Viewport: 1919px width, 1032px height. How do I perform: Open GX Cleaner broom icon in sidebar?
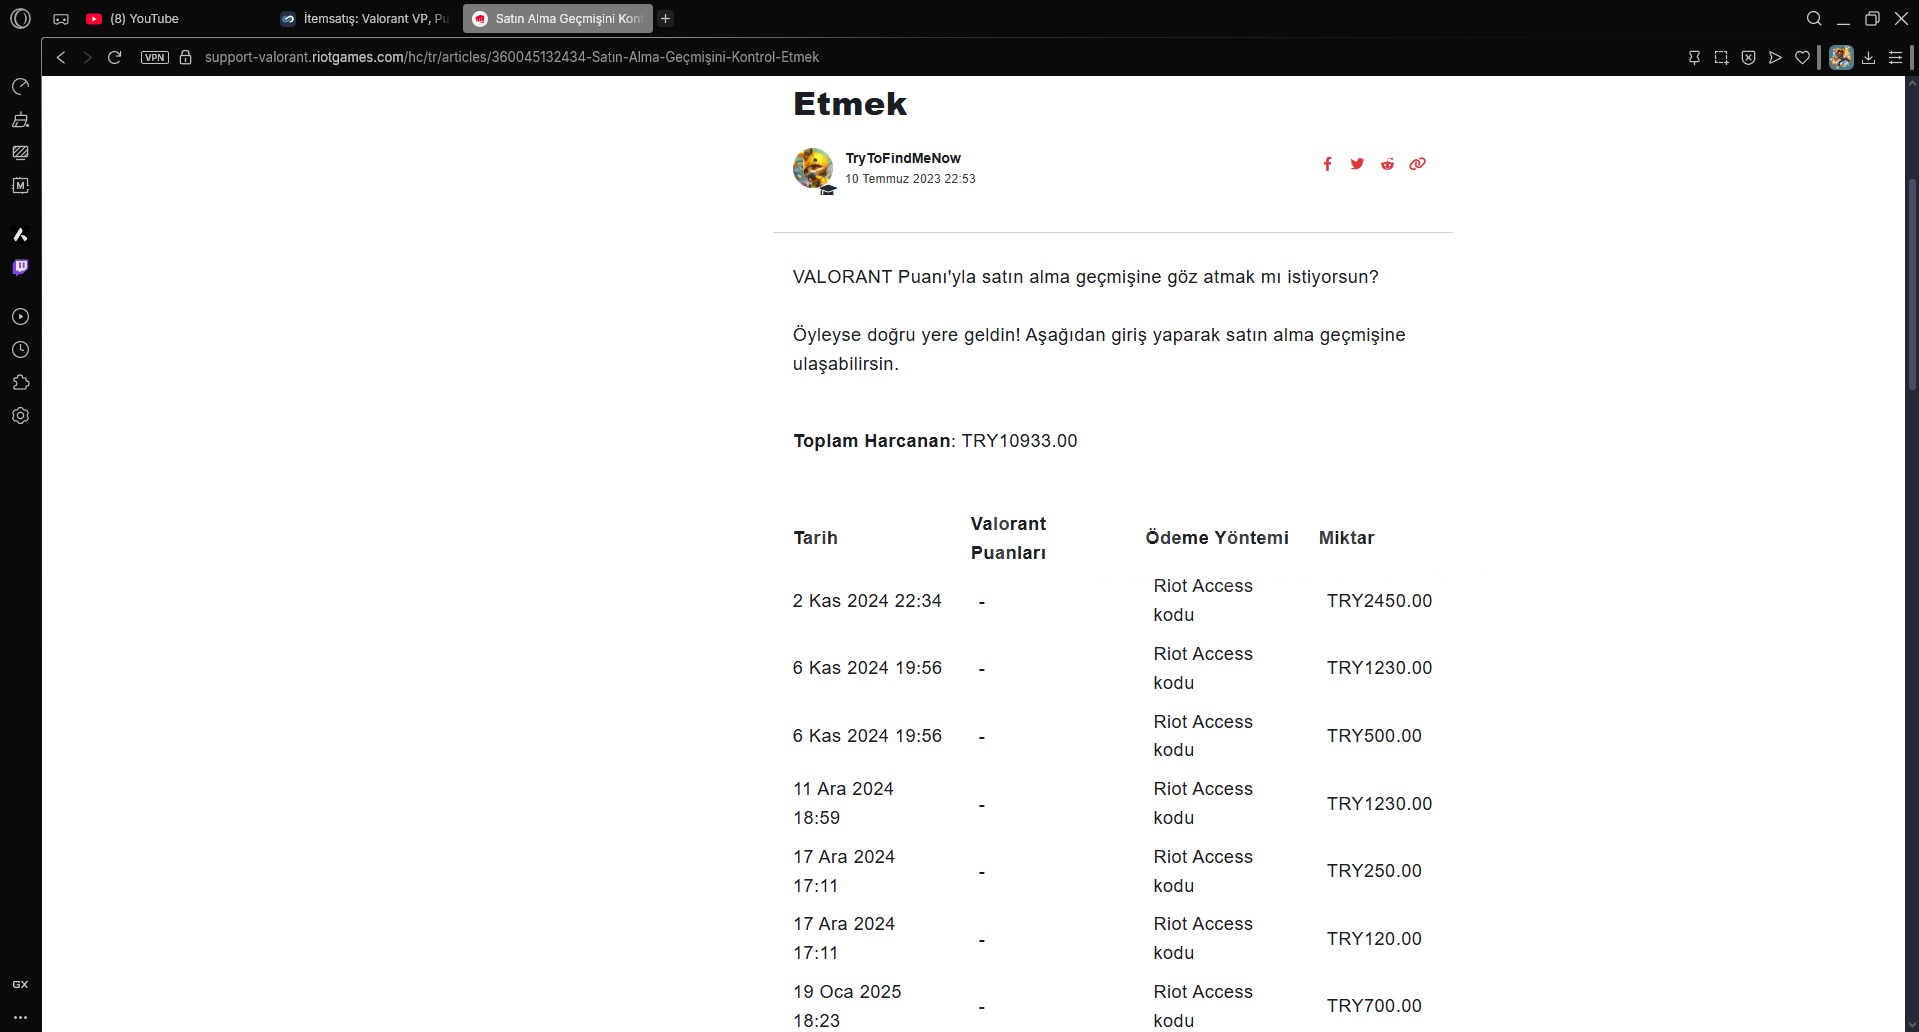(20, 120)
